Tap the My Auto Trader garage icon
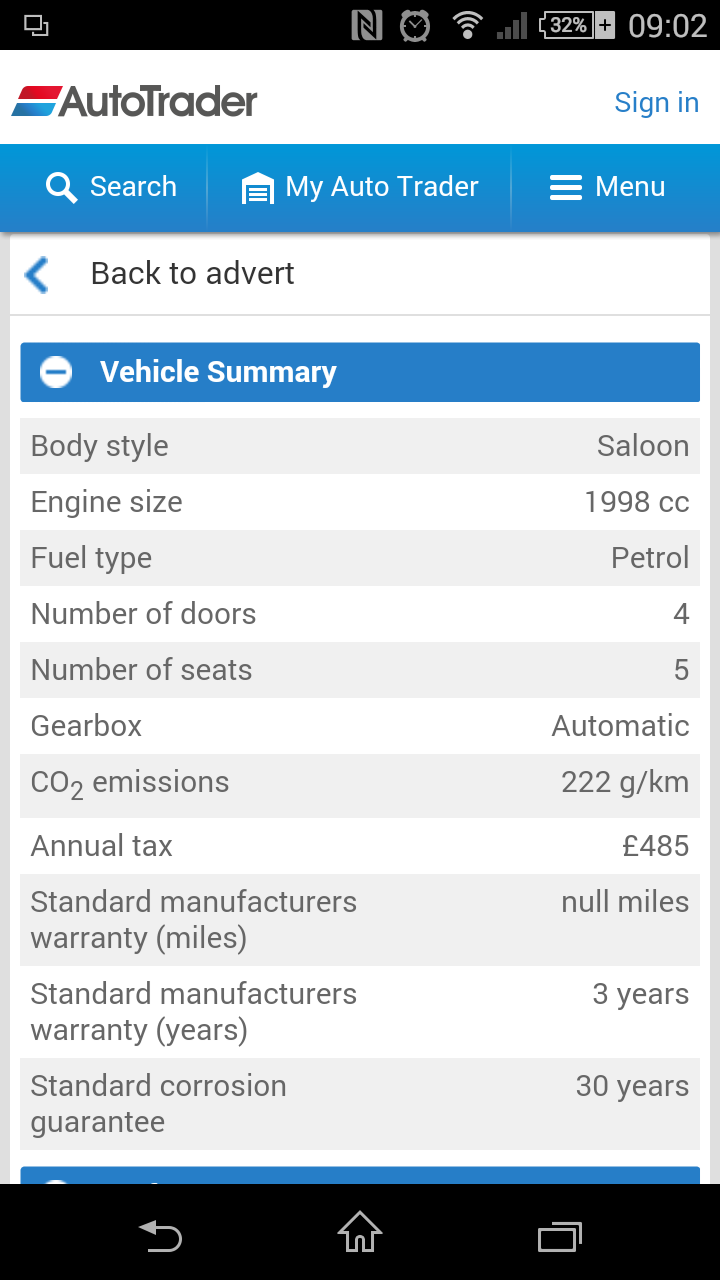 258,187
